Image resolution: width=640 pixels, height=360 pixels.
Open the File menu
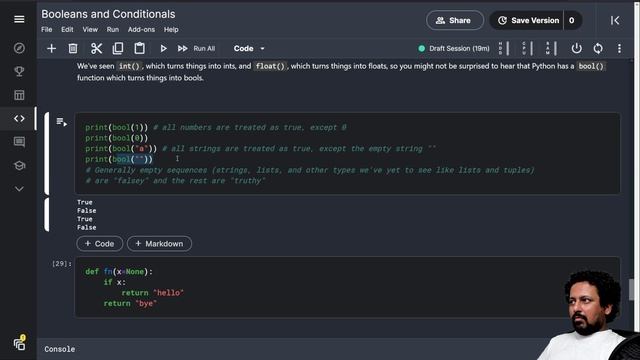[47, 29]
